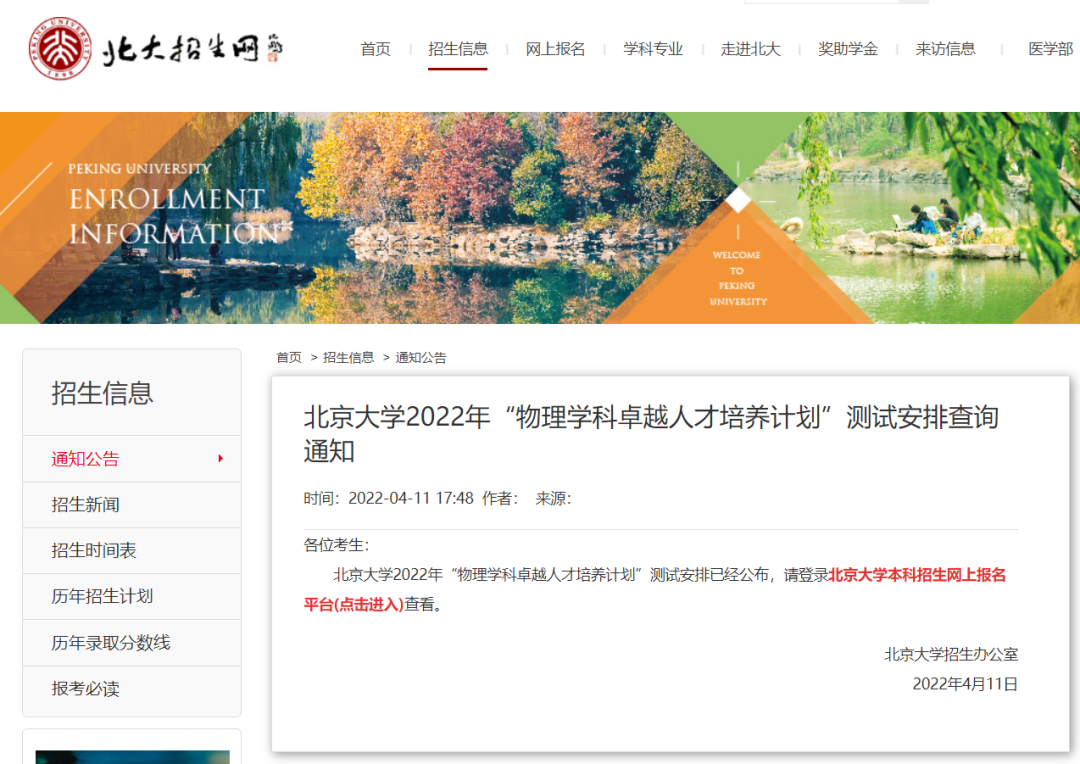The image size is (1080, 764).
Task: Visit the 走进北大 navigation section
Action: pos(750,49)
